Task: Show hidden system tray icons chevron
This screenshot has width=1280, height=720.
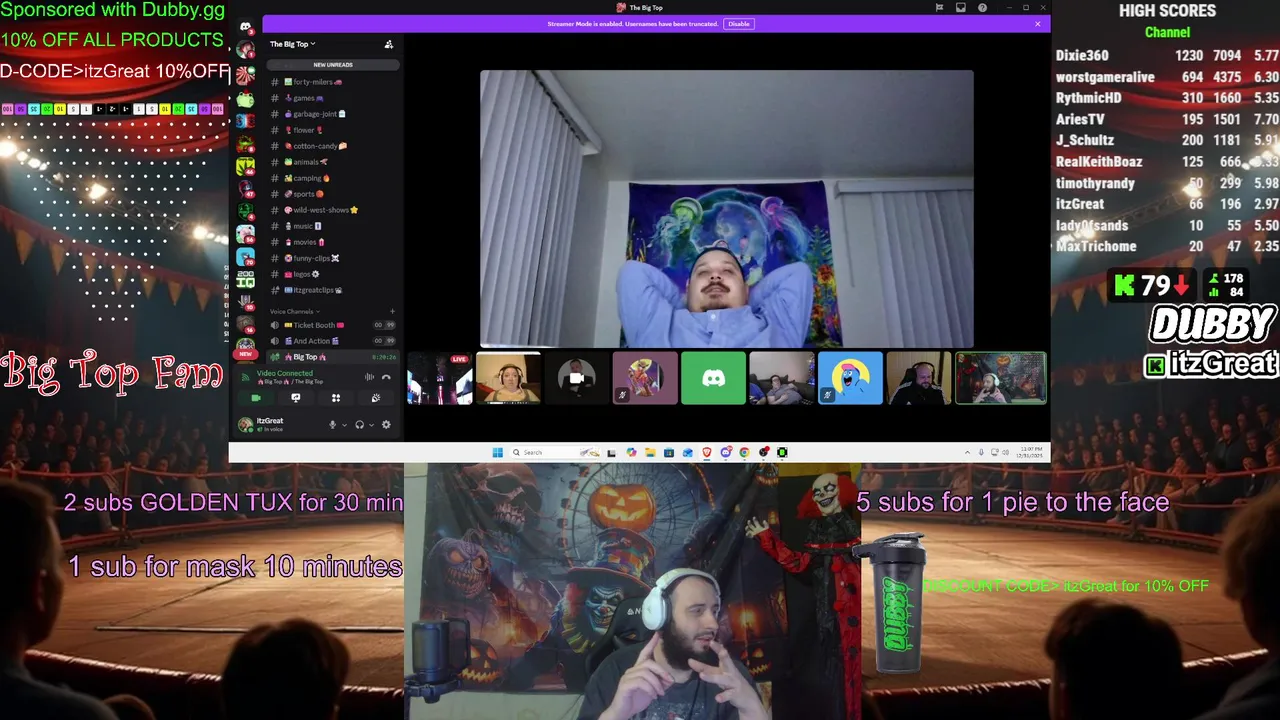Action: (x=967, y=452)
